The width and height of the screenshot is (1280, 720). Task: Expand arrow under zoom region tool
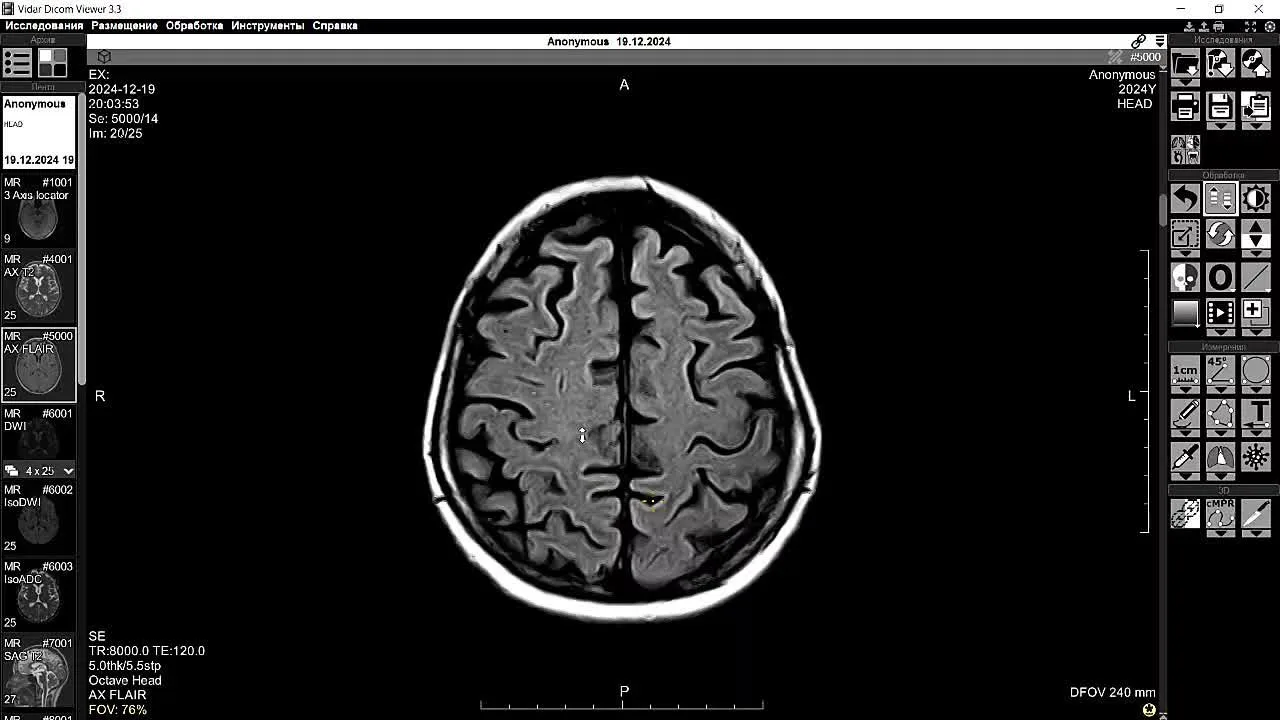tap(1185, 254)
